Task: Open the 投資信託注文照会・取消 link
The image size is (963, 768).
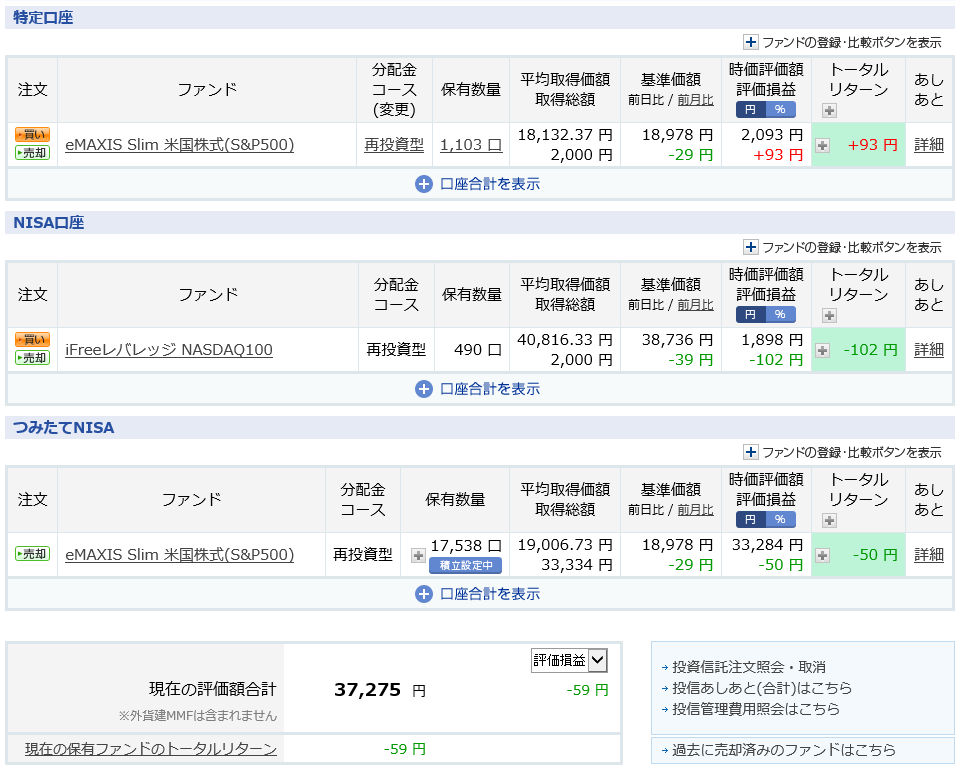Action: [749, 667]
